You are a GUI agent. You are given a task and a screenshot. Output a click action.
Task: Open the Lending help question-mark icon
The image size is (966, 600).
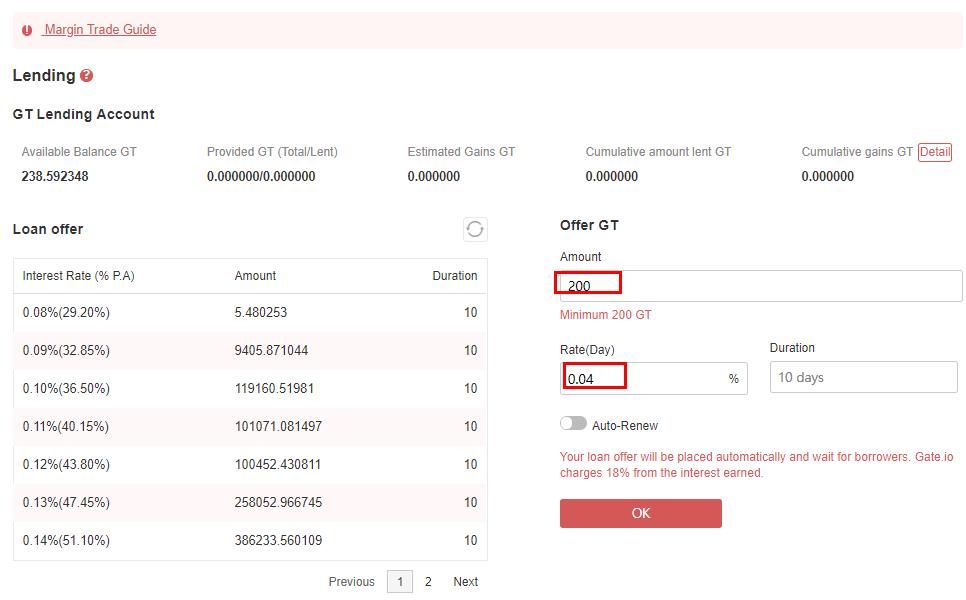coord(87,76)
